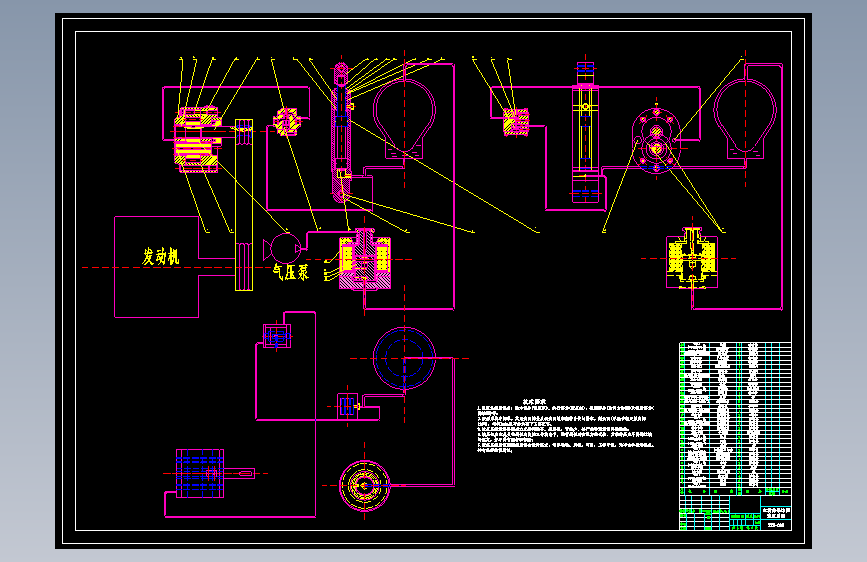Click the yellow valve section at lower right
867x562 pixels.
pos(692,259)
